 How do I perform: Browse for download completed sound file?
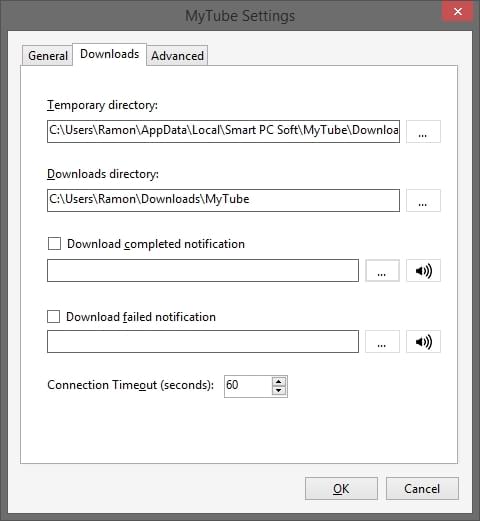[382, 270]
